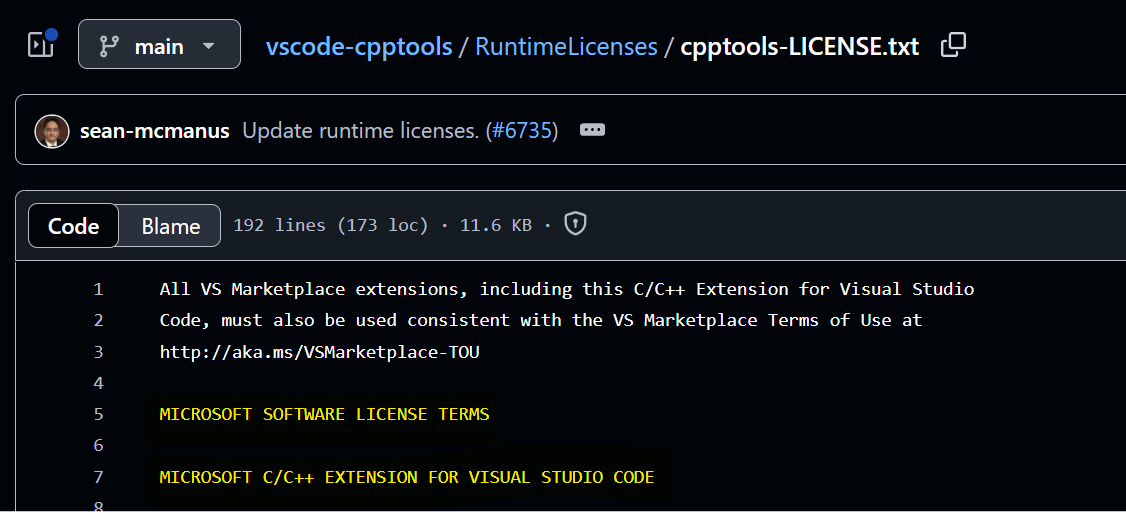The height and width of the screenshot is (512, 1126).
Task: Copy the file path with the copy icon
Action: [x=954, y=45]
